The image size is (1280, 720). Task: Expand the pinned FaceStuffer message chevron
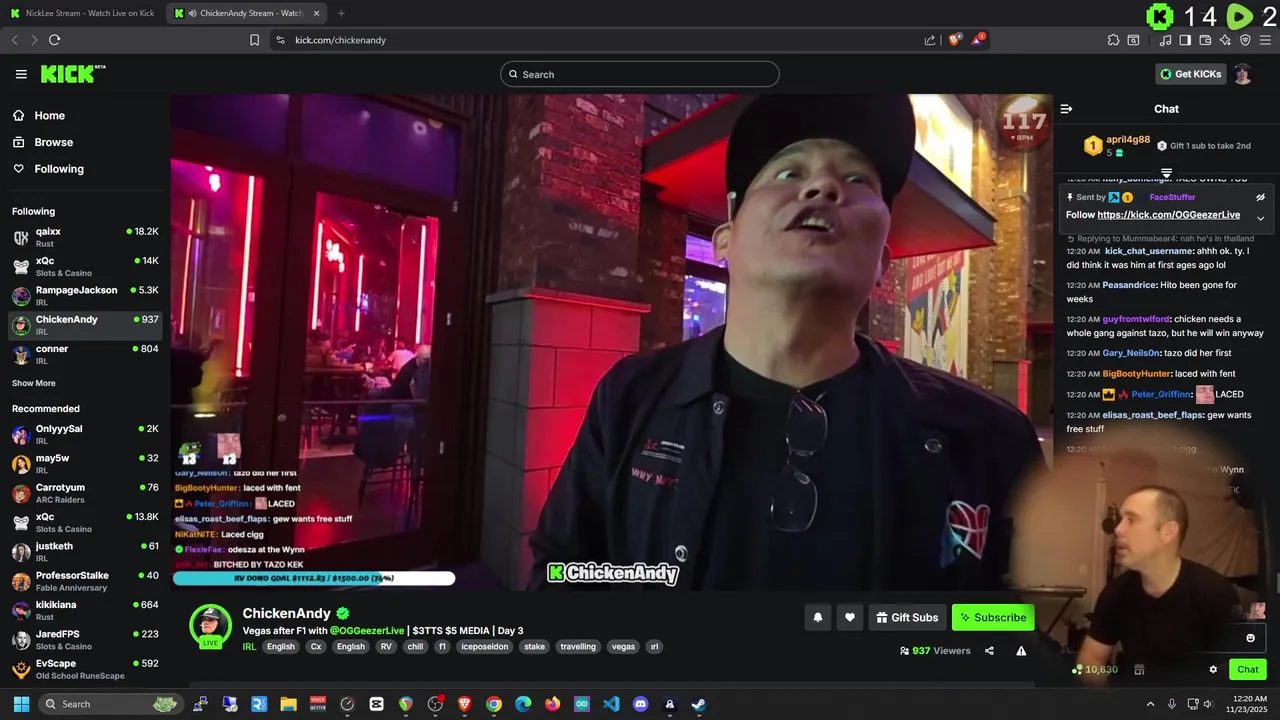[1260, 218]
